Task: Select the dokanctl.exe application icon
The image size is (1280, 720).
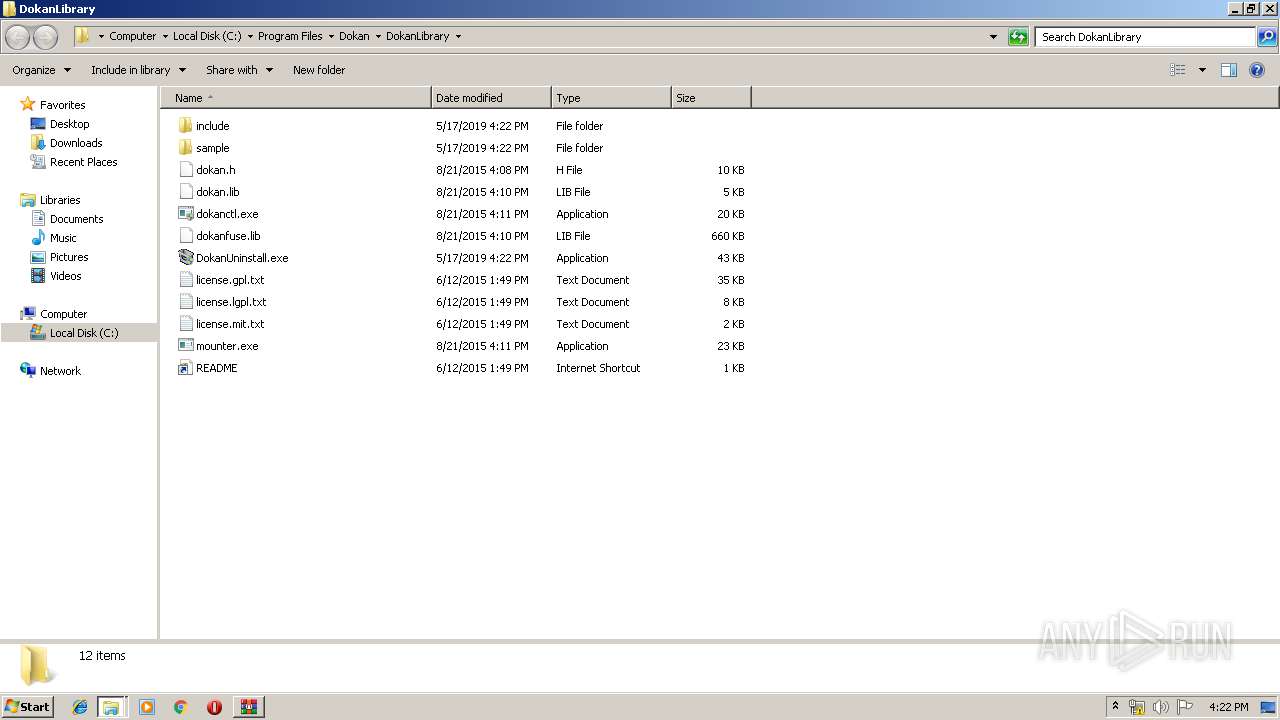Action: click(185, 214)
